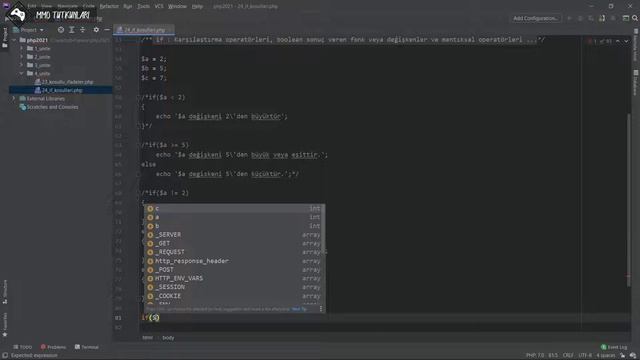Collapse the 4_unite folder
This screenshot has width=640, height=360.
click(22, 73)
